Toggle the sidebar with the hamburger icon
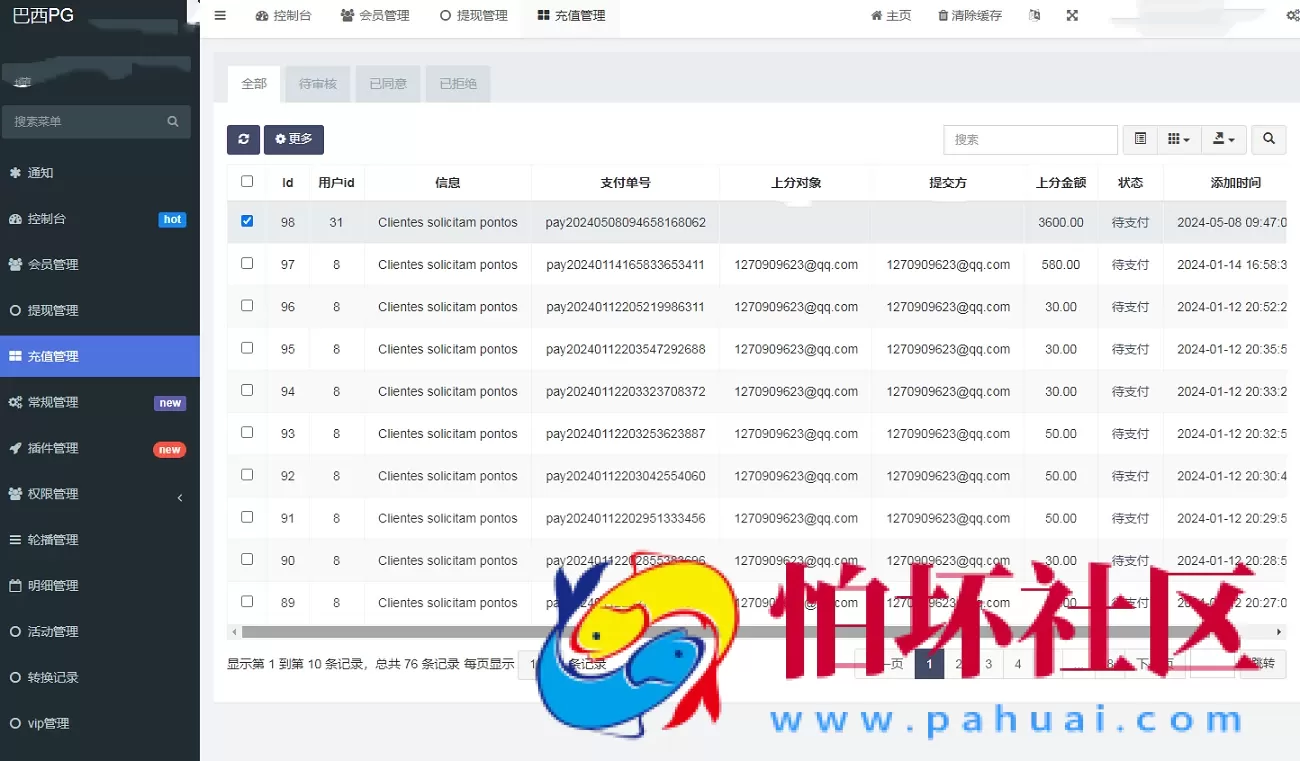Image resolution: width=1300 pixels, height=761 pixels. pos(220,15)
